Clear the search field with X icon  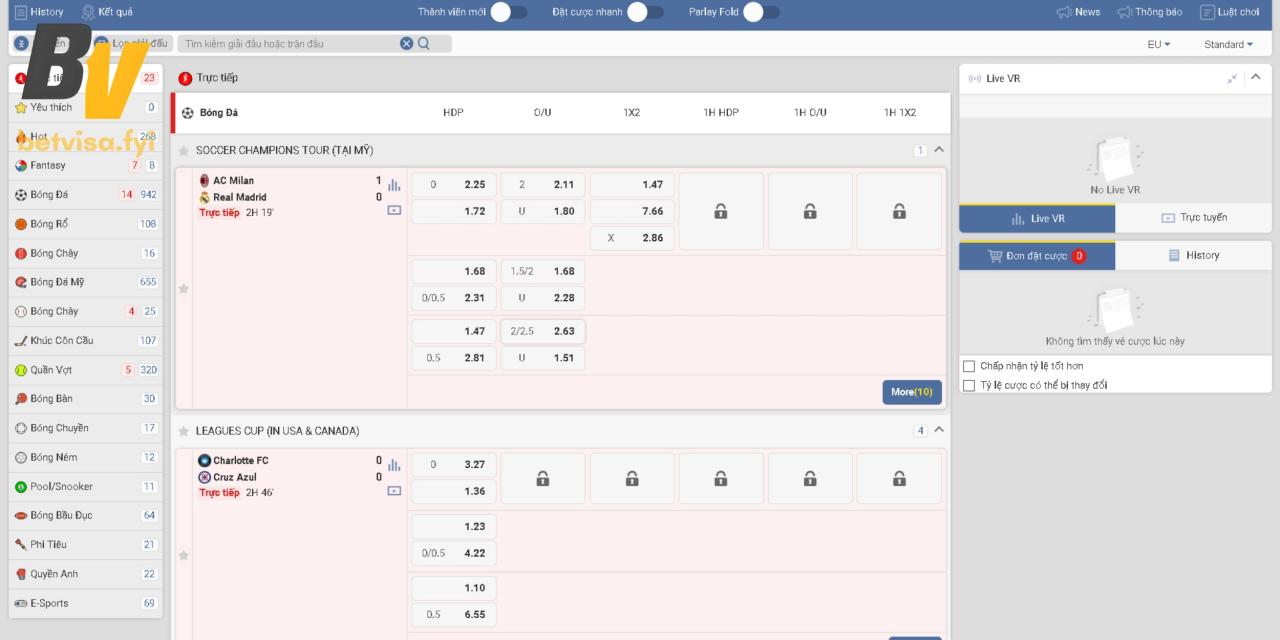[x=406, y=43]
